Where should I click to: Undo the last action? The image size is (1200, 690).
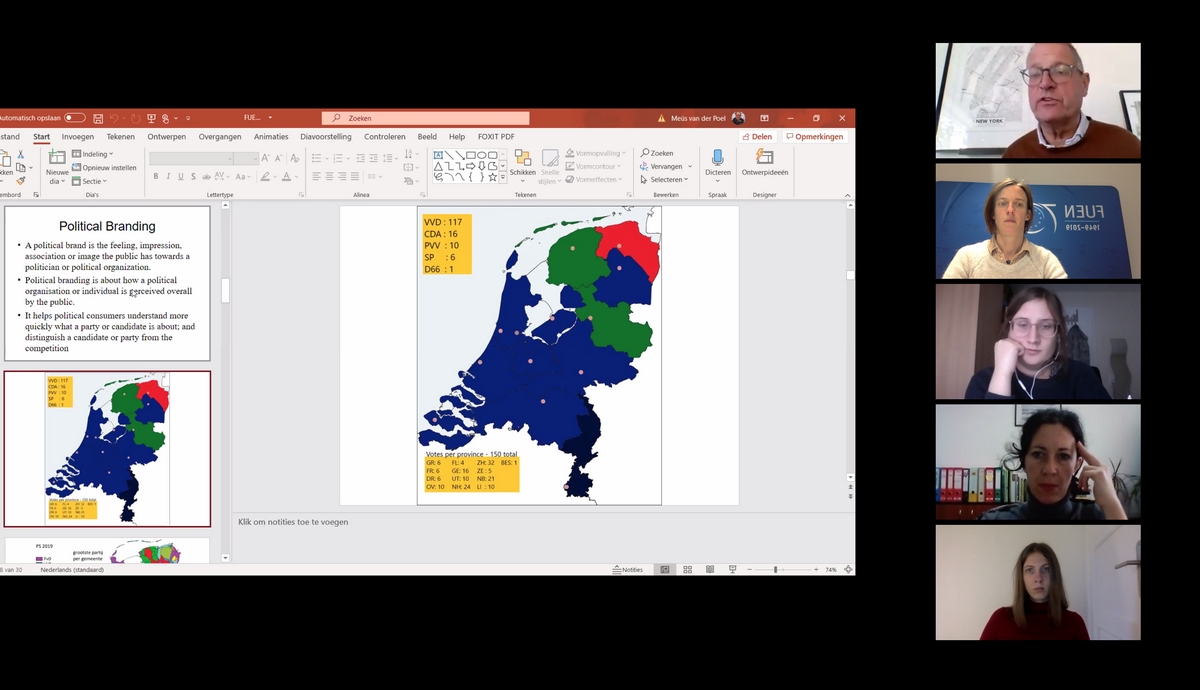pyautogui.click(x=114, y=118)
